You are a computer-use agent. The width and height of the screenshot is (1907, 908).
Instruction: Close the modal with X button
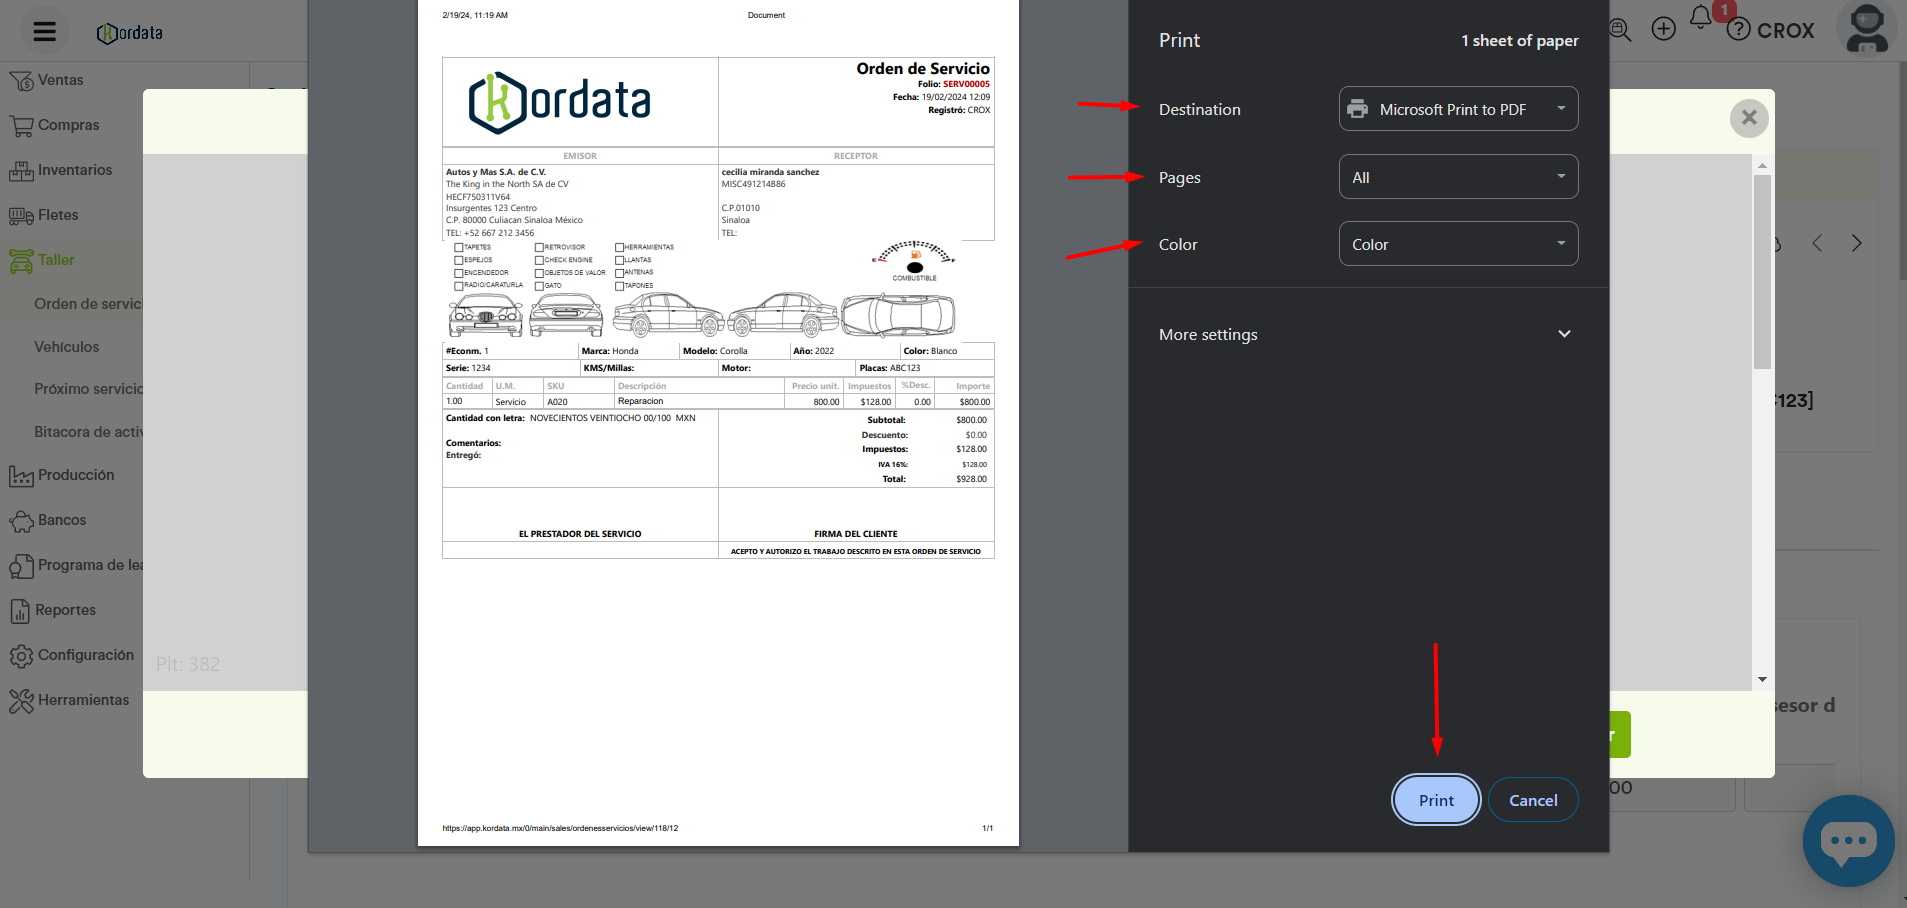coord(1748,118)
